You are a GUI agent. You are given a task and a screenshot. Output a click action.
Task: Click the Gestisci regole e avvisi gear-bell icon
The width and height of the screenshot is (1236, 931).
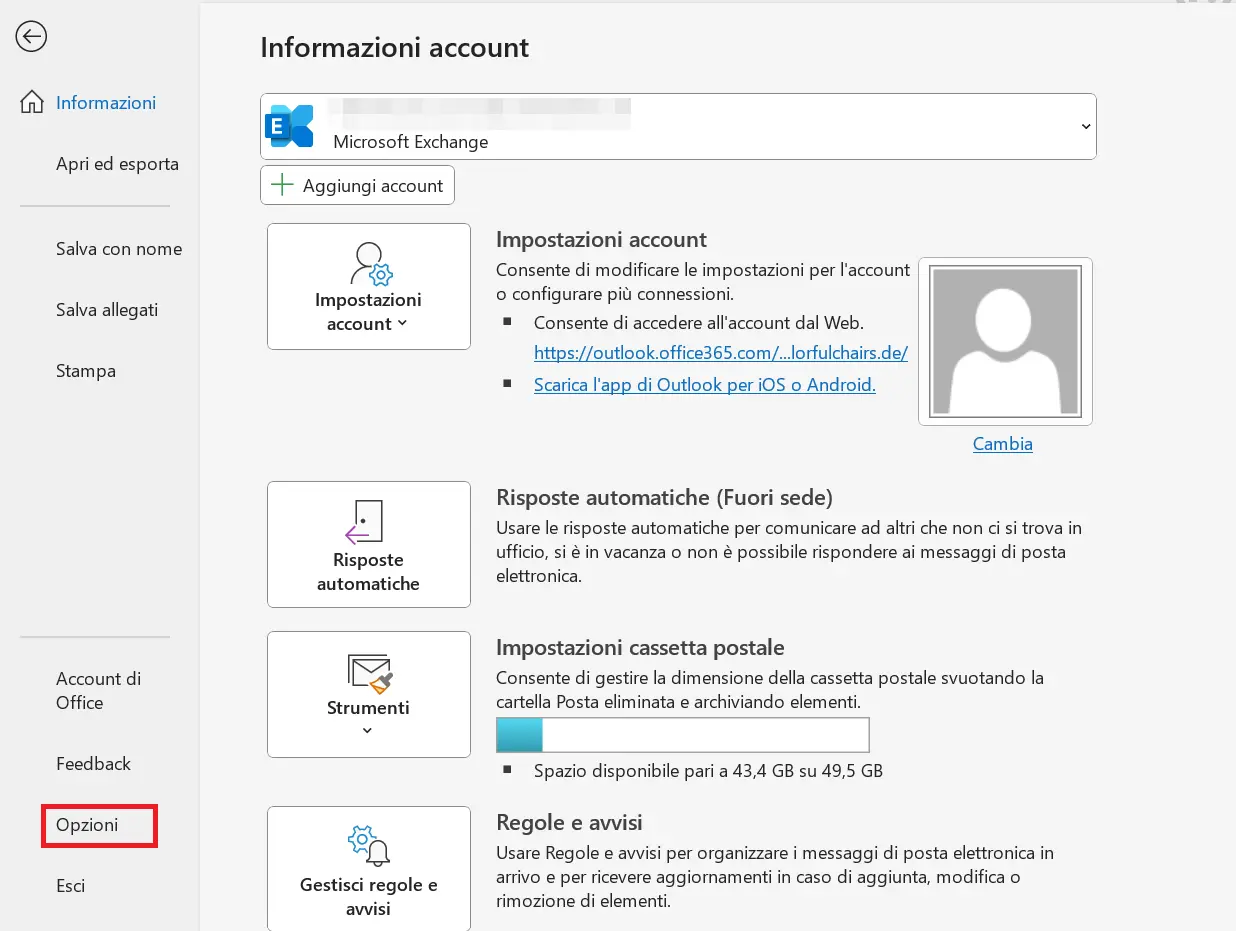pos(368,847)
